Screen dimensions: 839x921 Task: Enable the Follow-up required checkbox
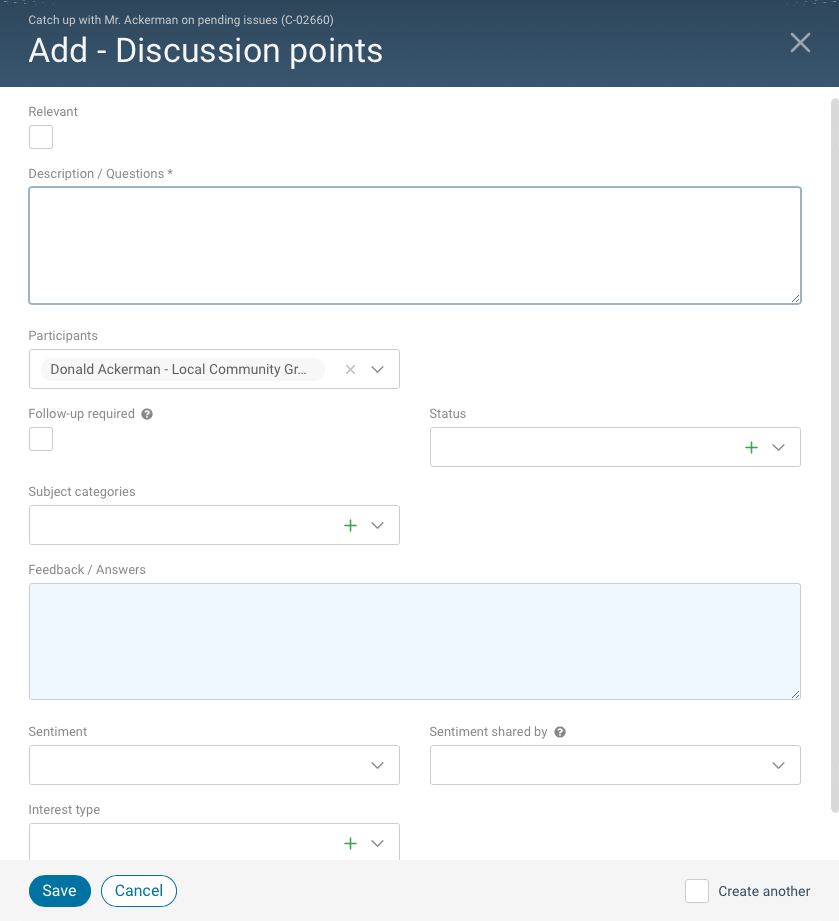click(41, 439)
